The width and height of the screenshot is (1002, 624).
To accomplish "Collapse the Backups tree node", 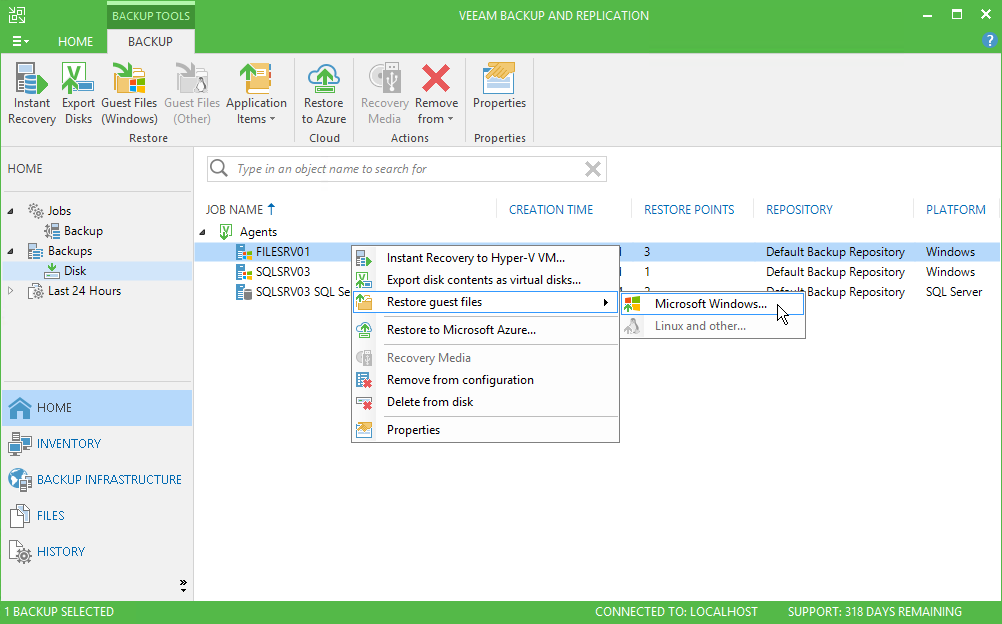I will (x=10, y=251).
